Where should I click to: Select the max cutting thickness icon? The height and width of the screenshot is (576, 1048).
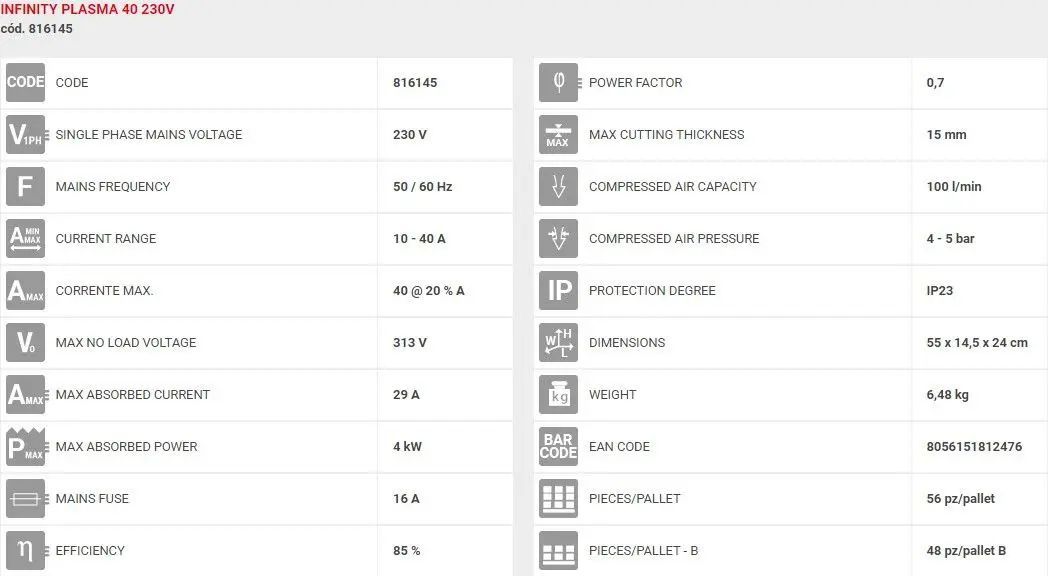click(559, 134)
